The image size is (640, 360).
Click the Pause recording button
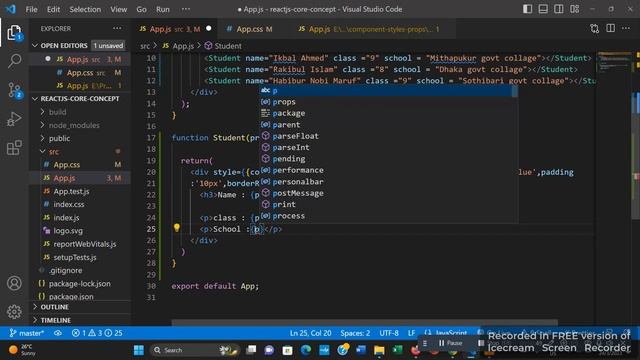451,343
